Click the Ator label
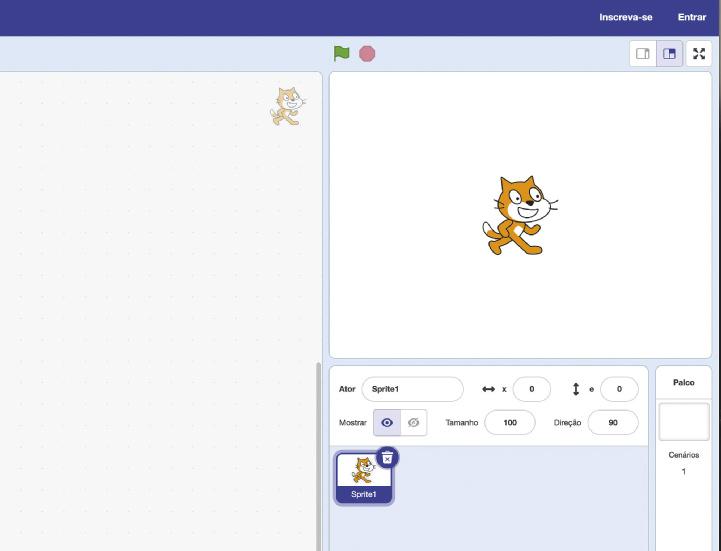Viewport: 721px width, 551px height. (347, 389)
